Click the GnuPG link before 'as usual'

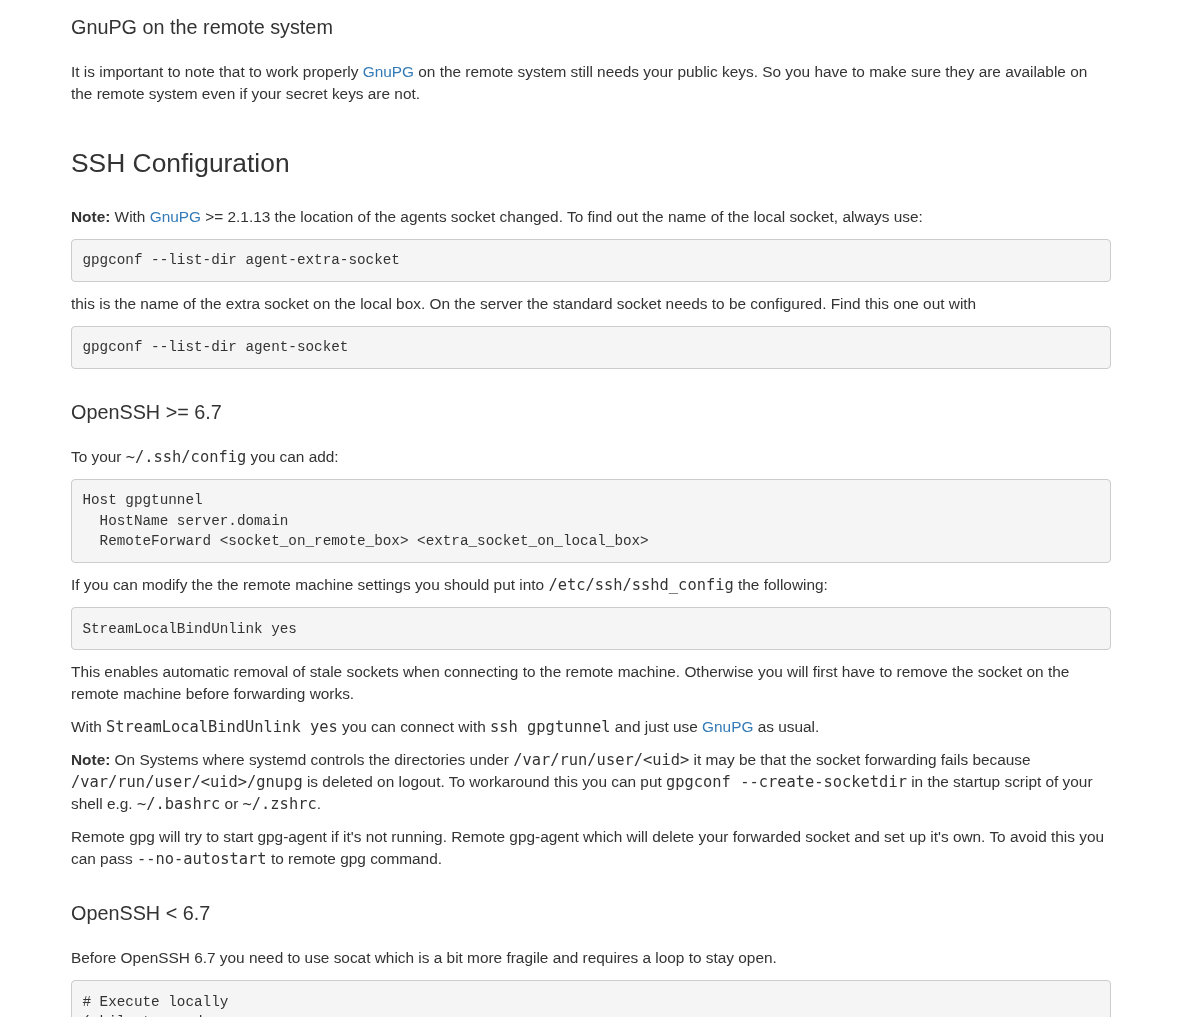coord(727,727)
